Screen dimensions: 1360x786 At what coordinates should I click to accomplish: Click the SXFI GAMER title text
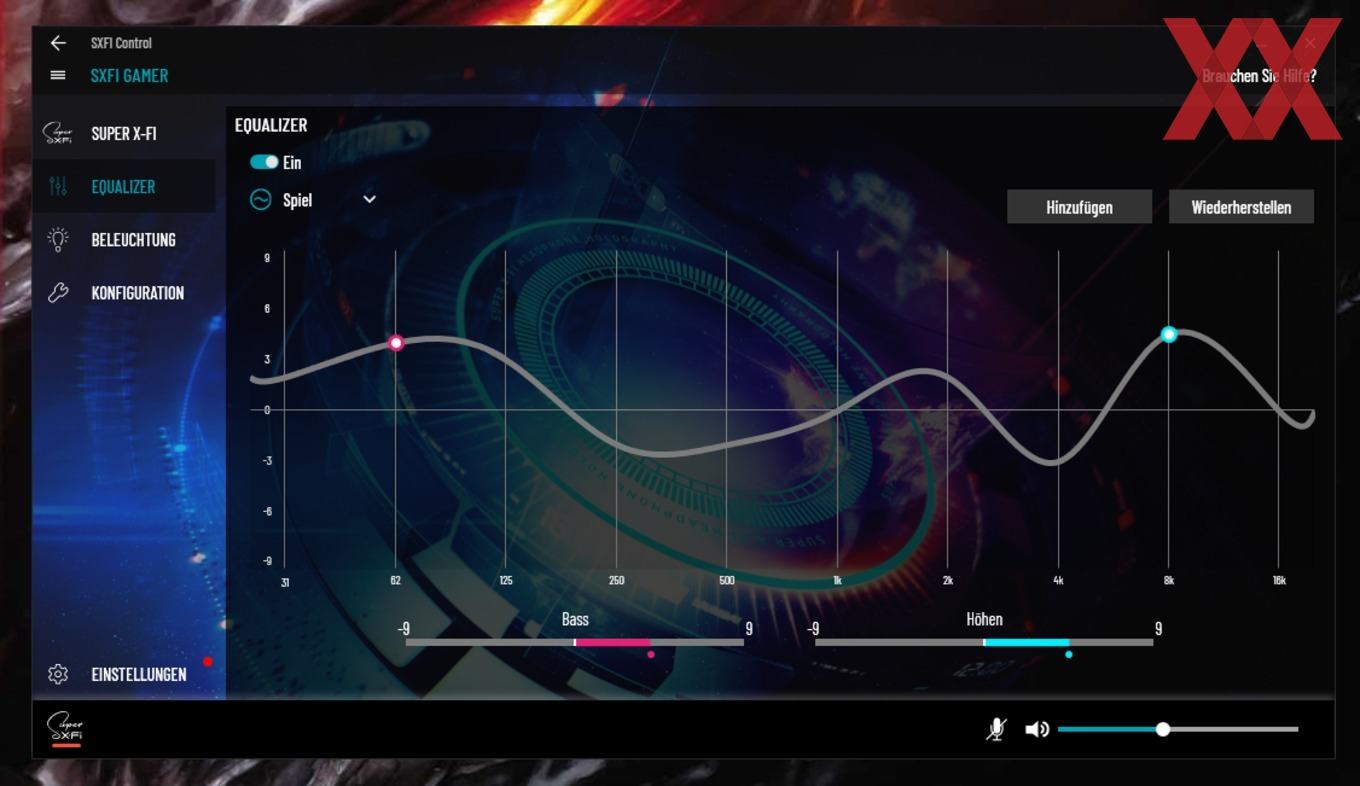[129, 75]
